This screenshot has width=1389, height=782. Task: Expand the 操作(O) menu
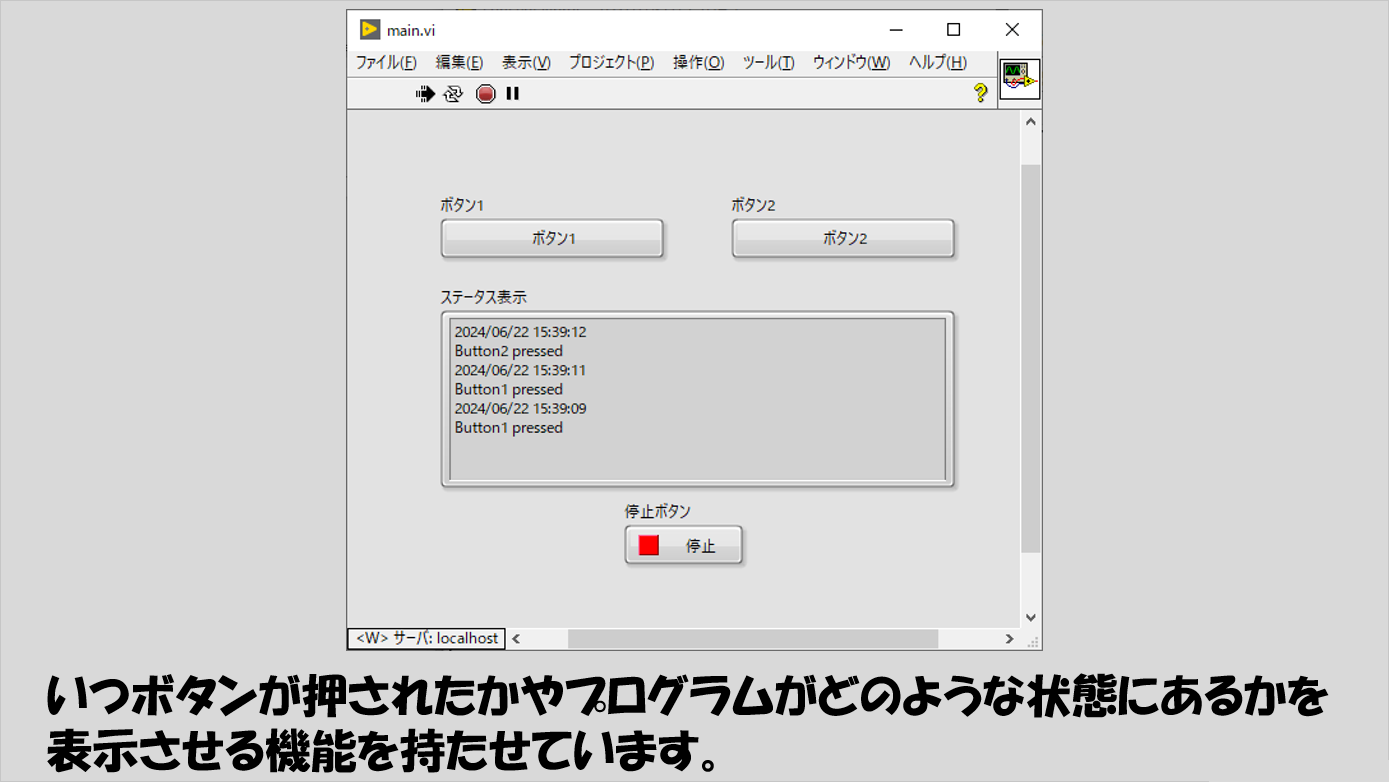698,63
